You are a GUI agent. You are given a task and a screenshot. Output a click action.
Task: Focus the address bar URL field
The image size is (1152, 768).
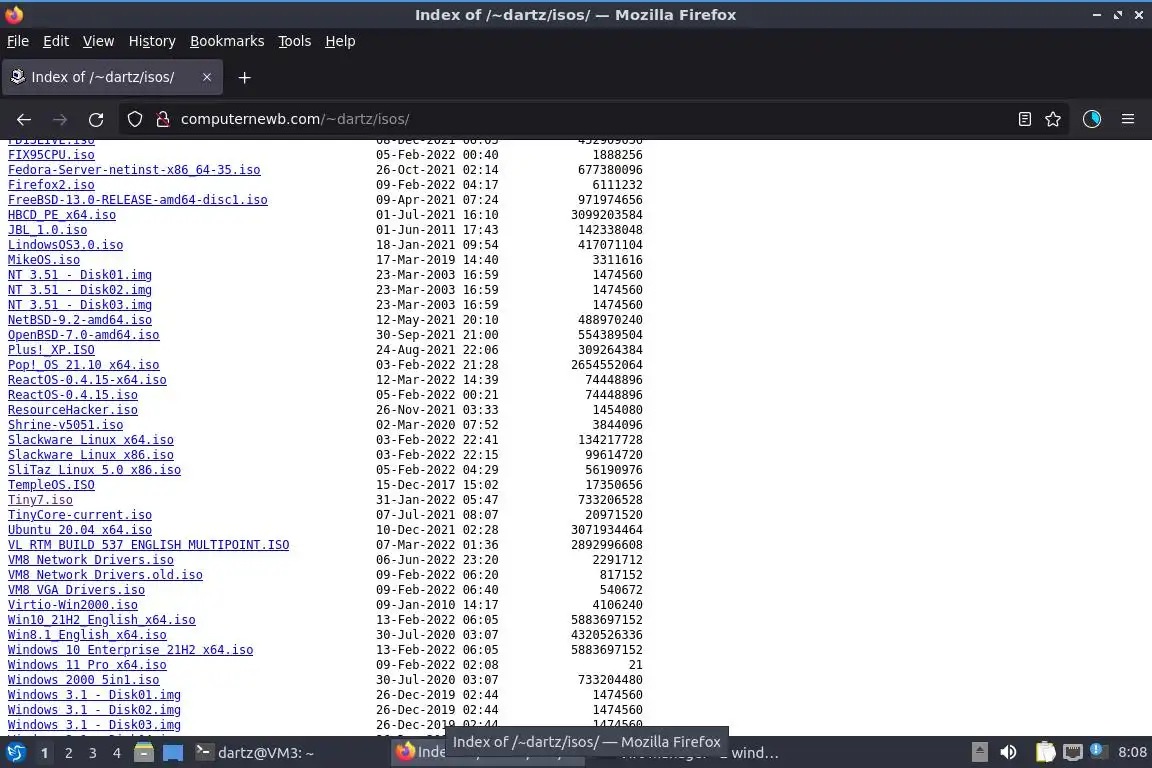point(588,119)
